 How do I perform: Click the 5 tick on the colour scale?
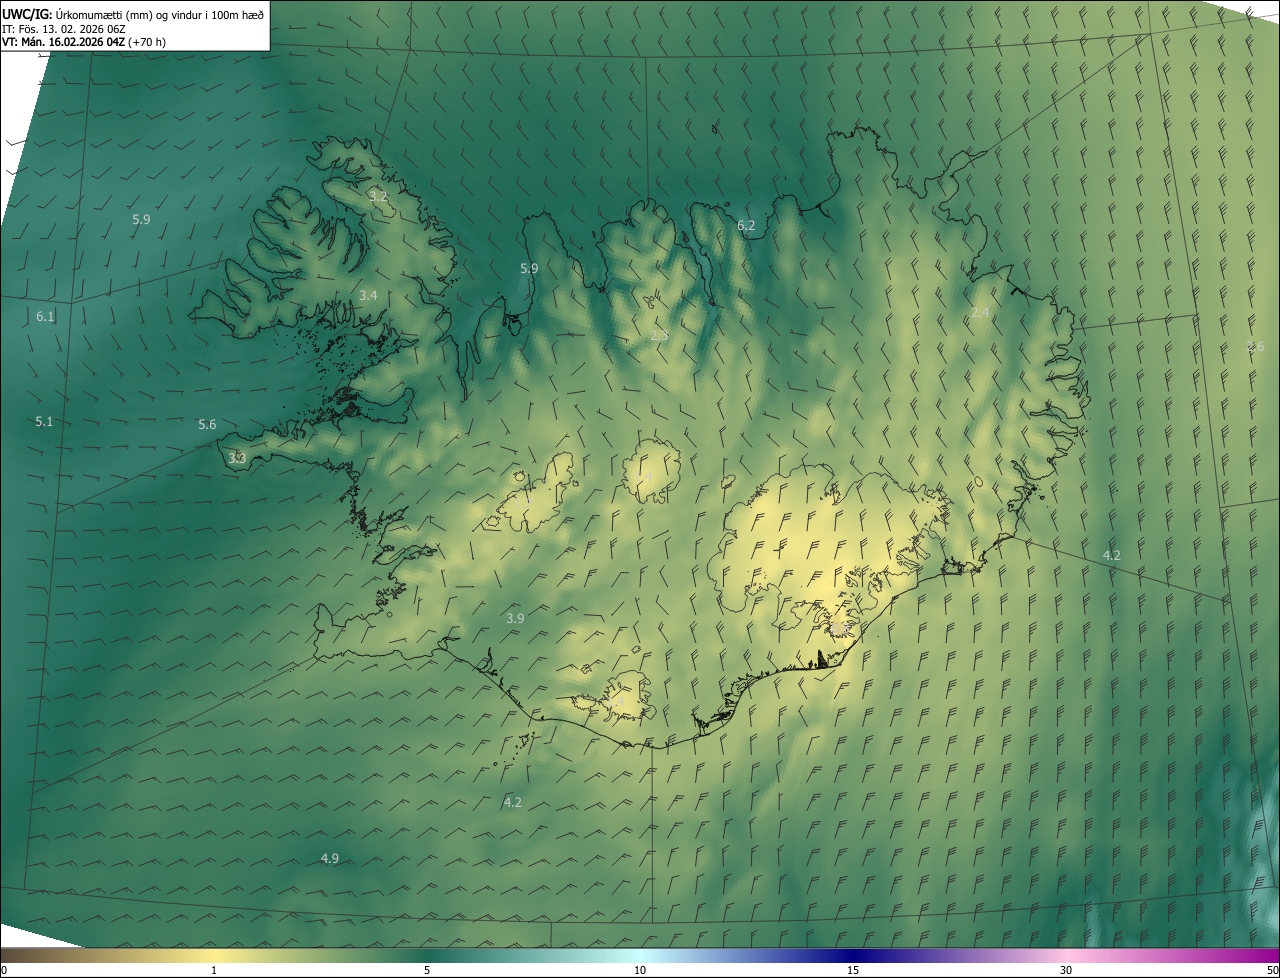click(427, 970)
